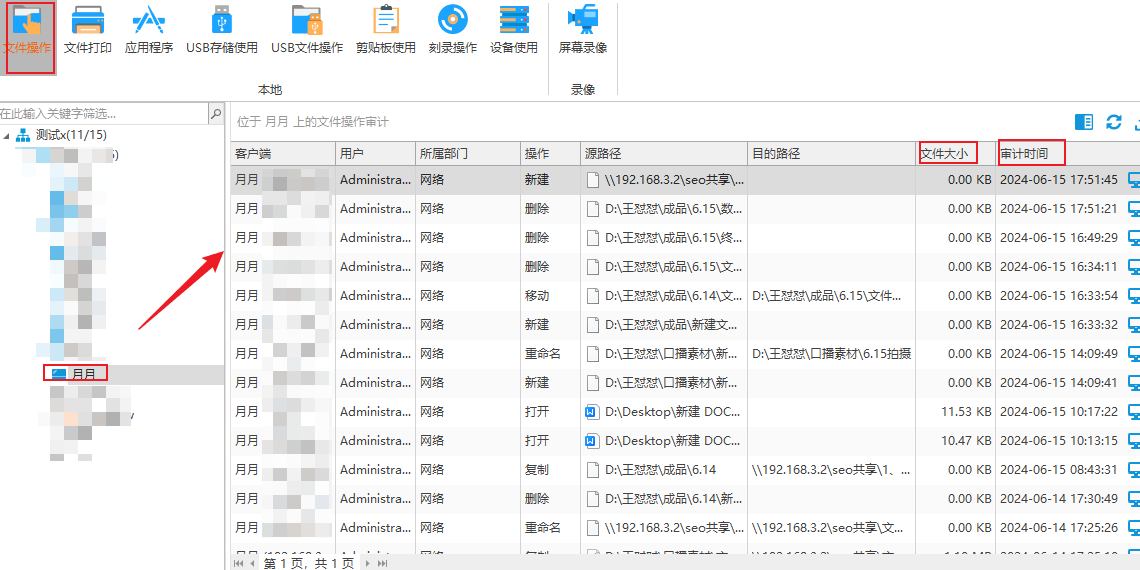Click the search magnifier button
This screenshot has height=570, width=1140.
(x=215, y=114)
